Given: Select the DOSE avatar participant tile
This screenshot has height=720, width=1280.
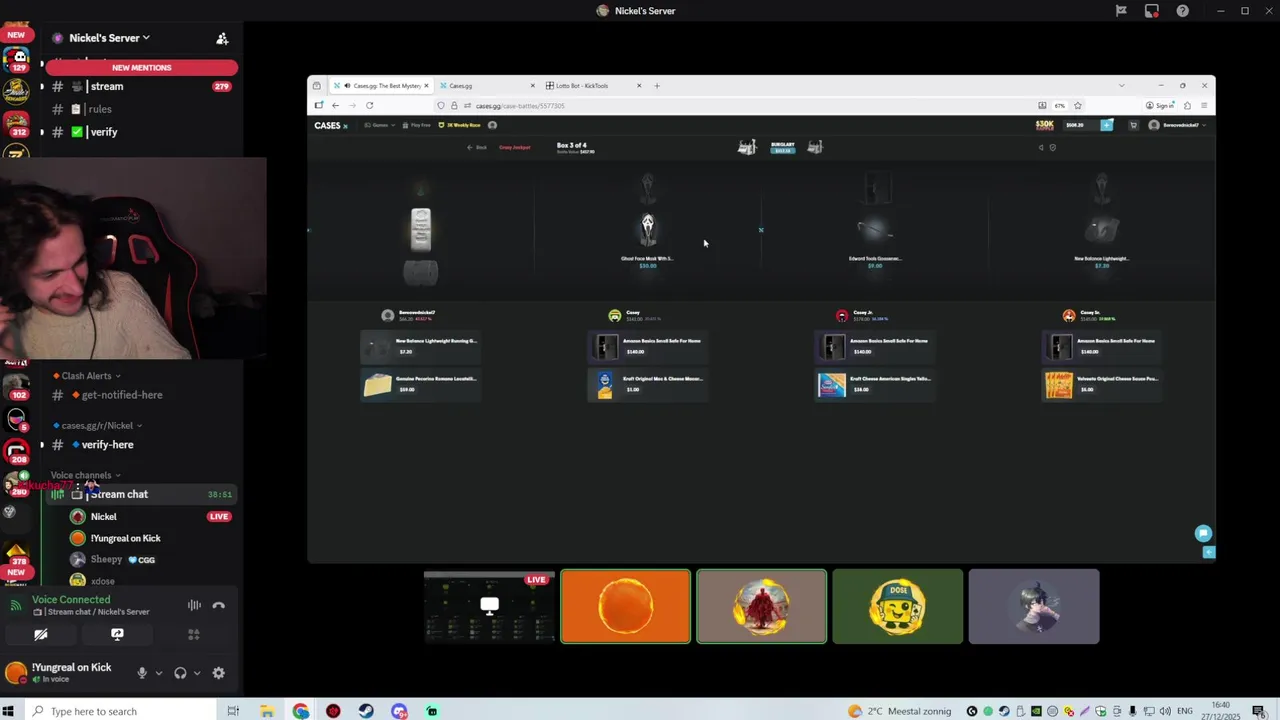Looking at the screenshot, I should click(x=897, y=606).
